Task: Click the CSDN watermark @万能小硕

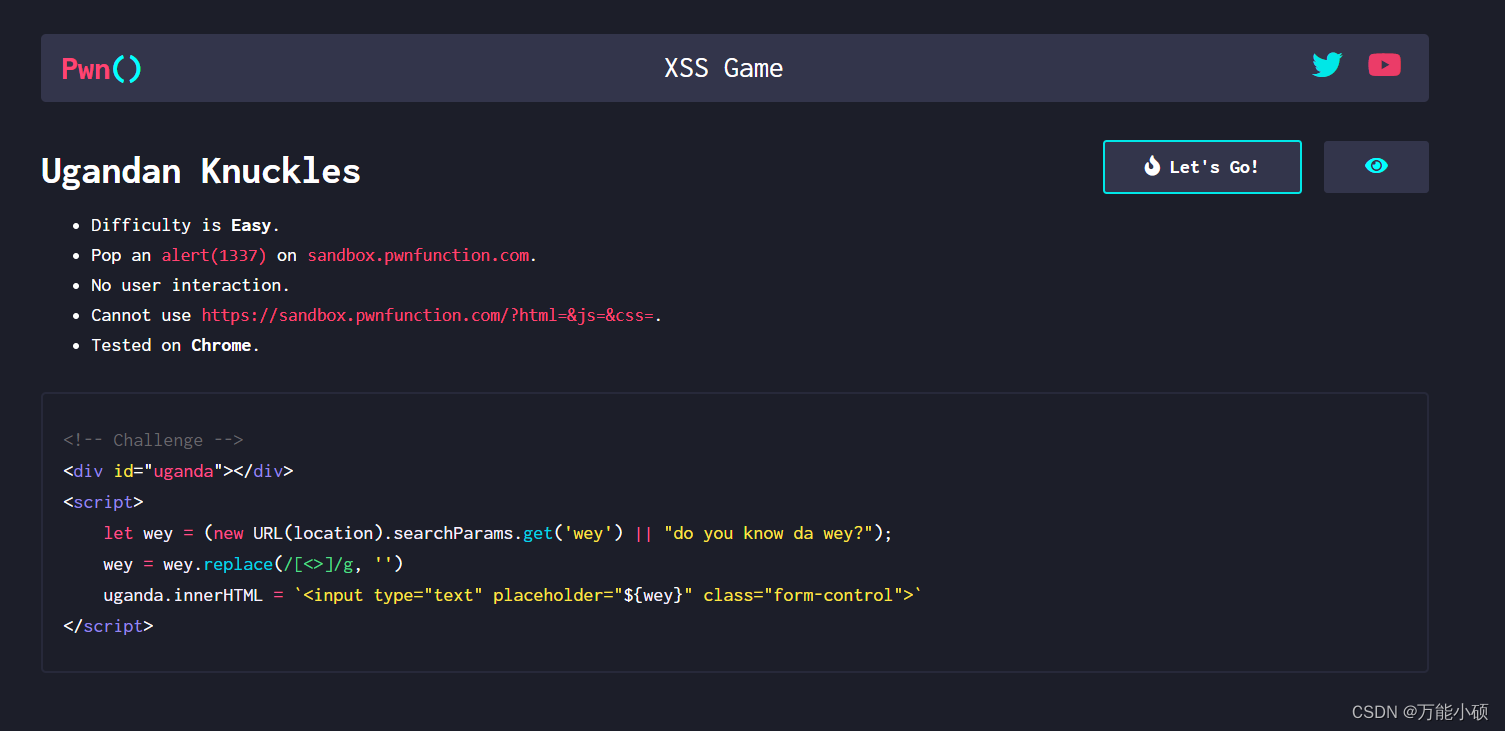Action: (1418, 712)
